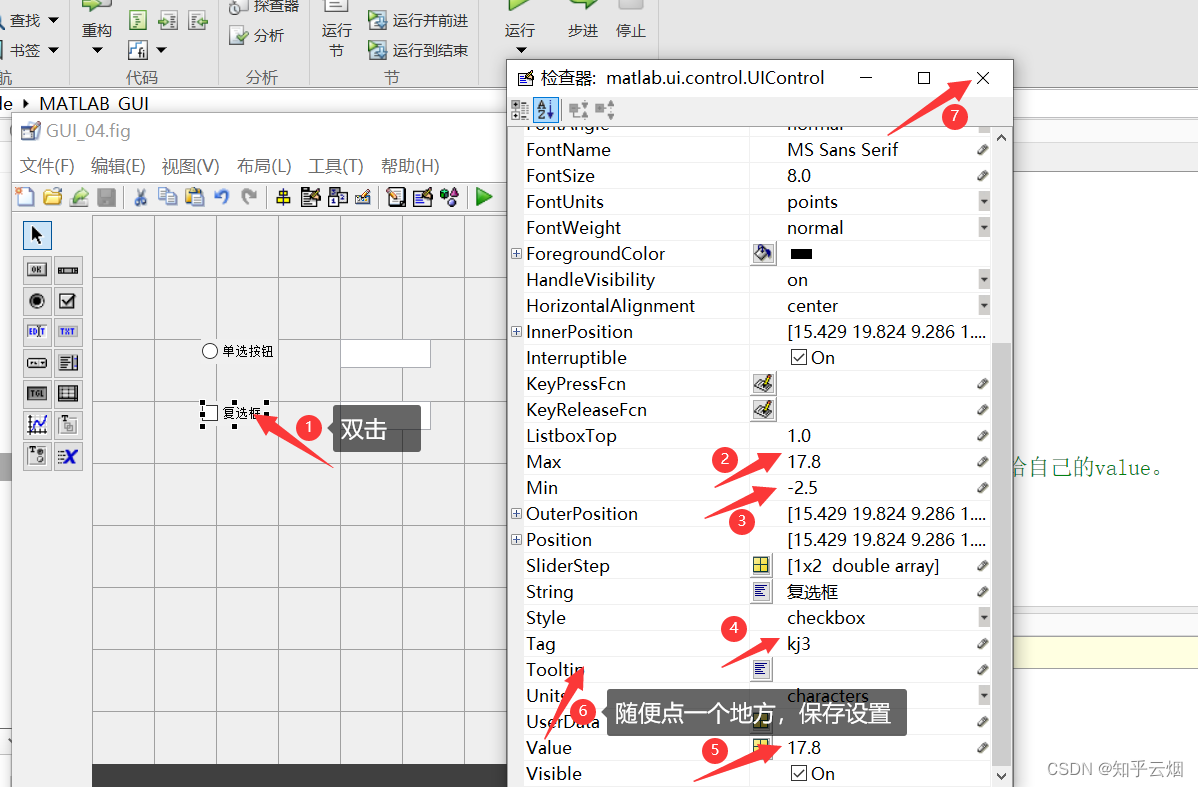Toggle the Interruptible 'On' checkbox

[x=797, y=357]
